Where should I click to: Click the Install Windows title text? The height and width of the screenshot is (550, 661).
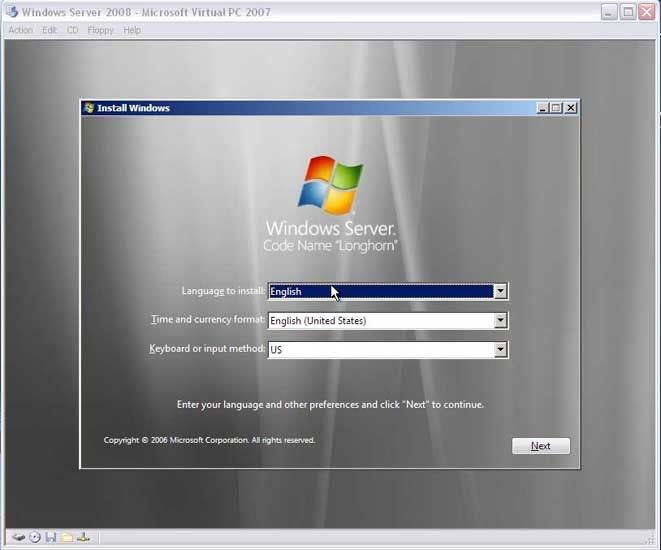tap(133, 108)
